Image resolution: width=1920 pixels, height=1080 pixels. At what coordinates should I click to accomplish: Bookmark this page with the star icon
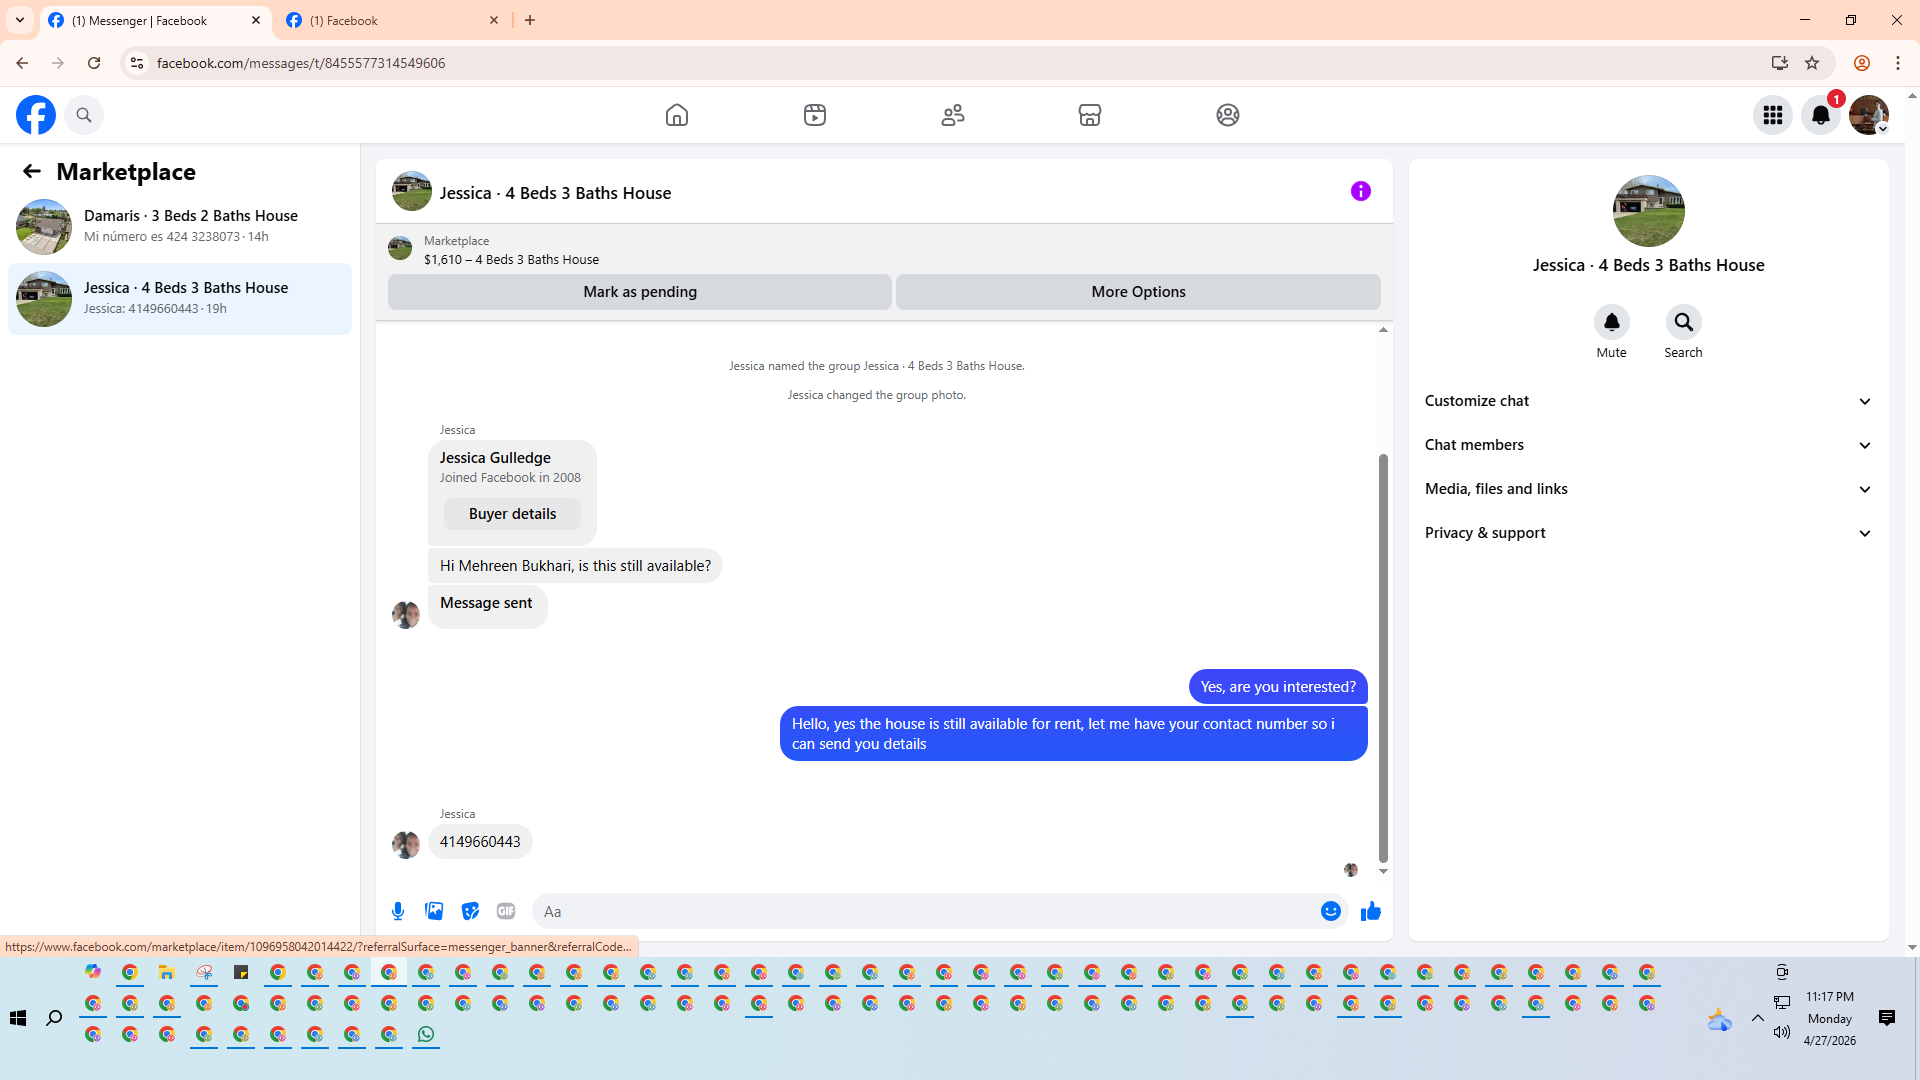[x=1812, y=63]
